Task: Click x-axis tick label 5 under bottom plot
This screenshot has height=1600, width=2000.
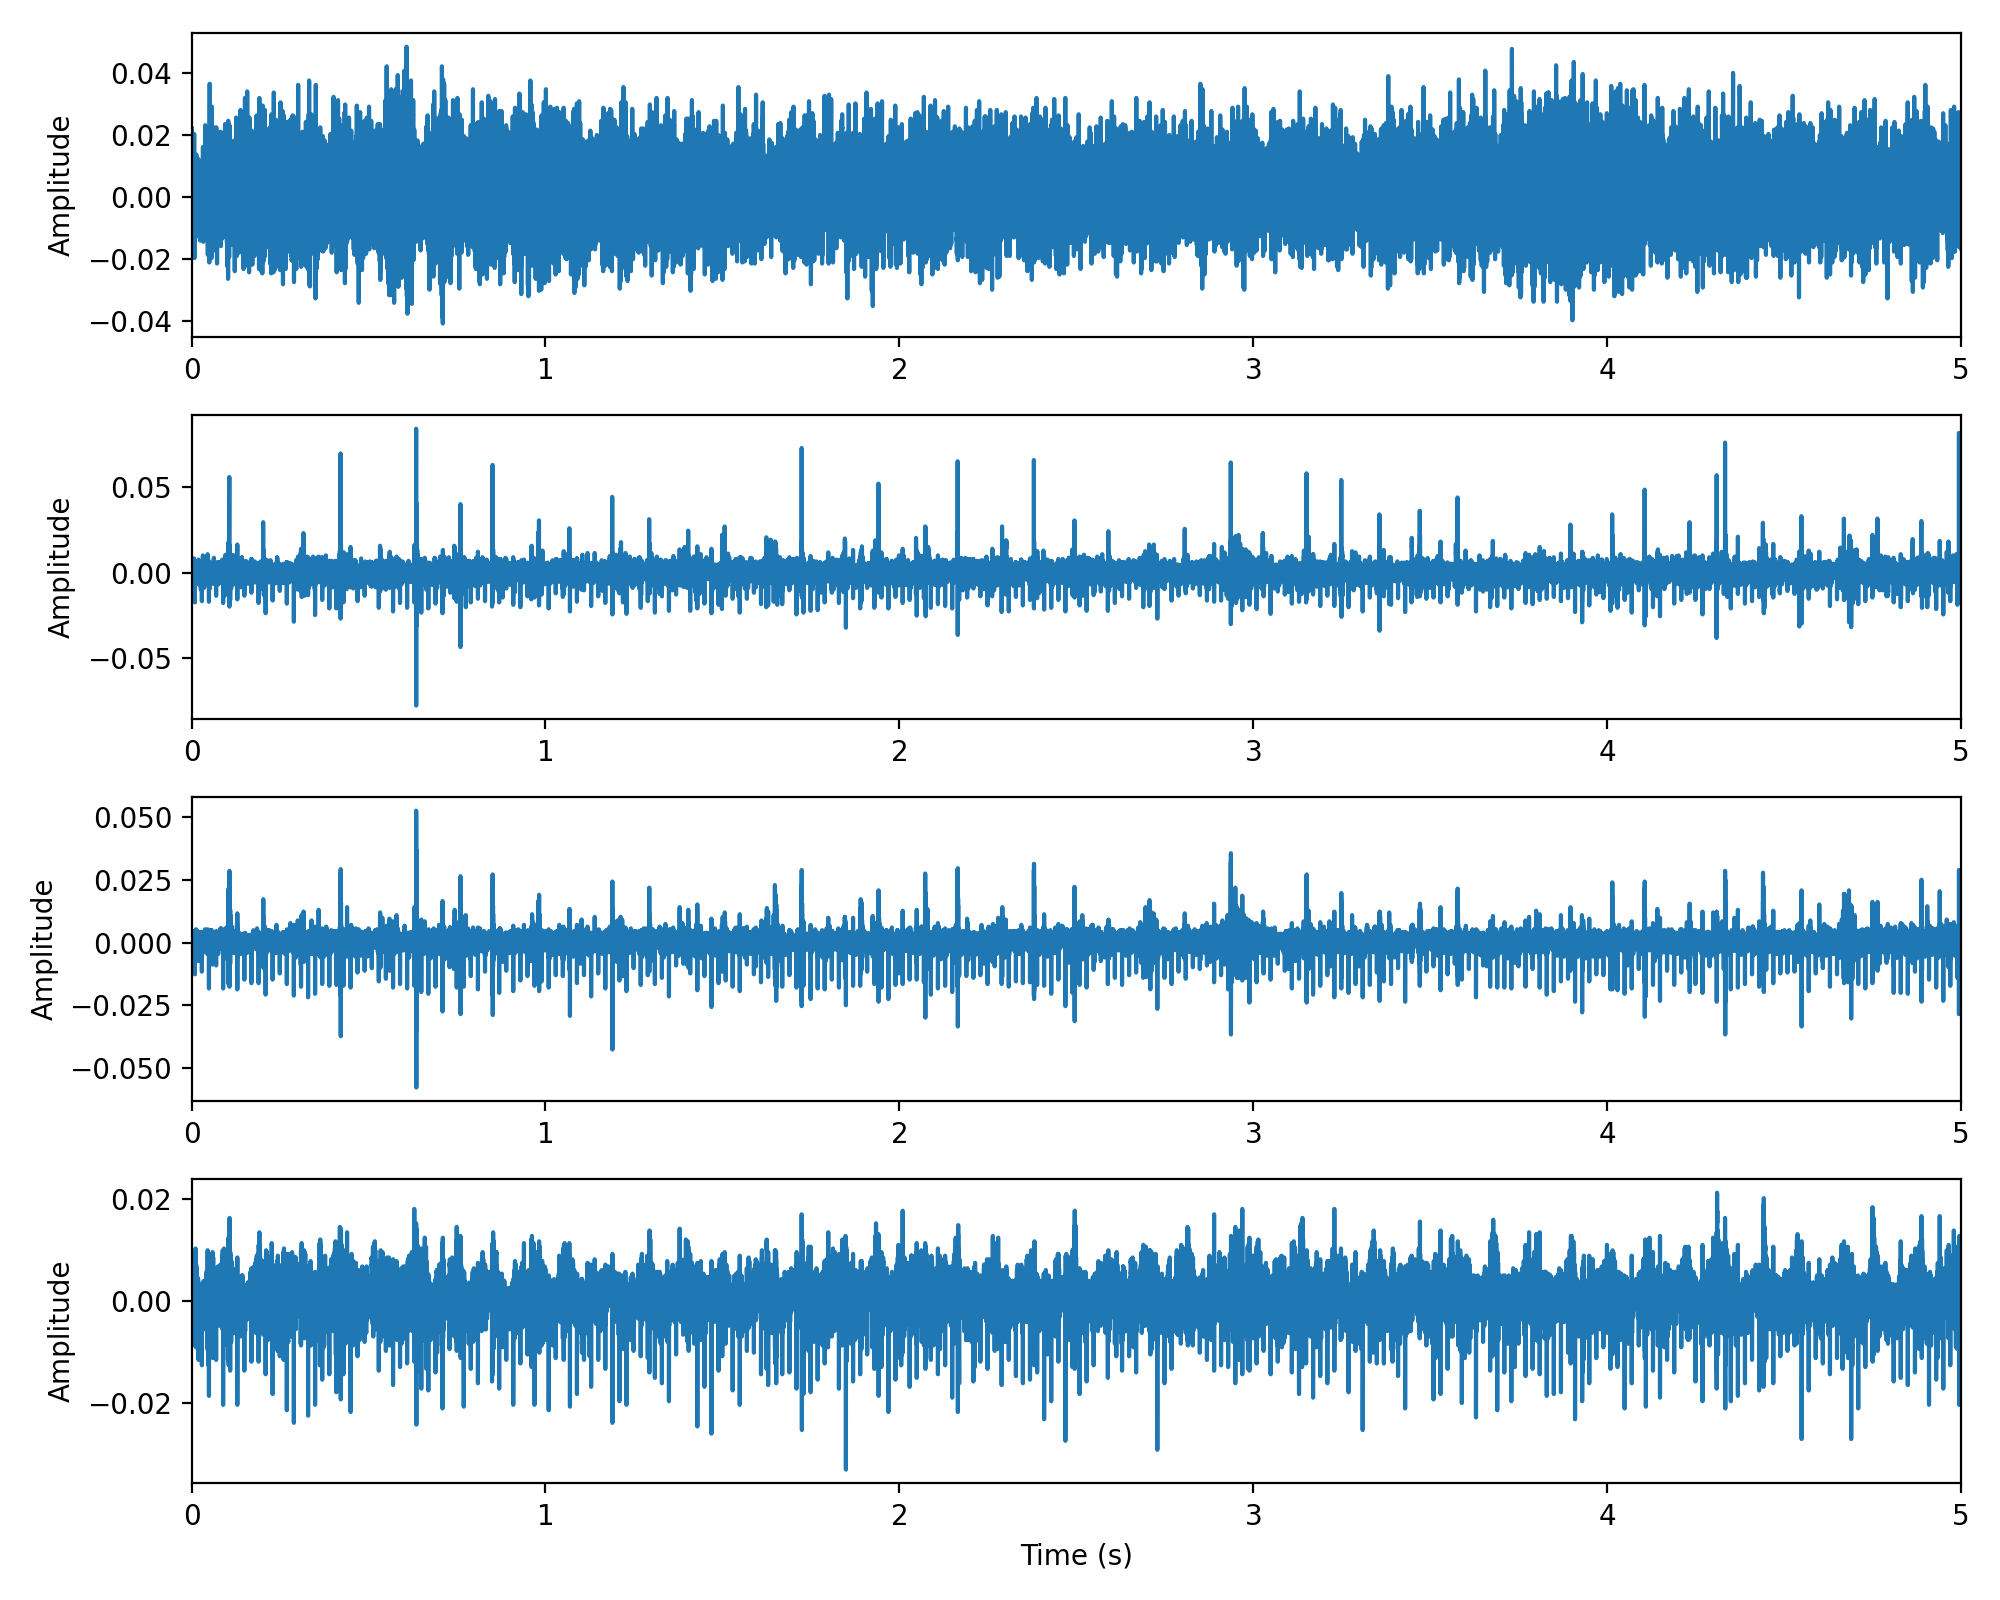Action: pos(1960,1515)
